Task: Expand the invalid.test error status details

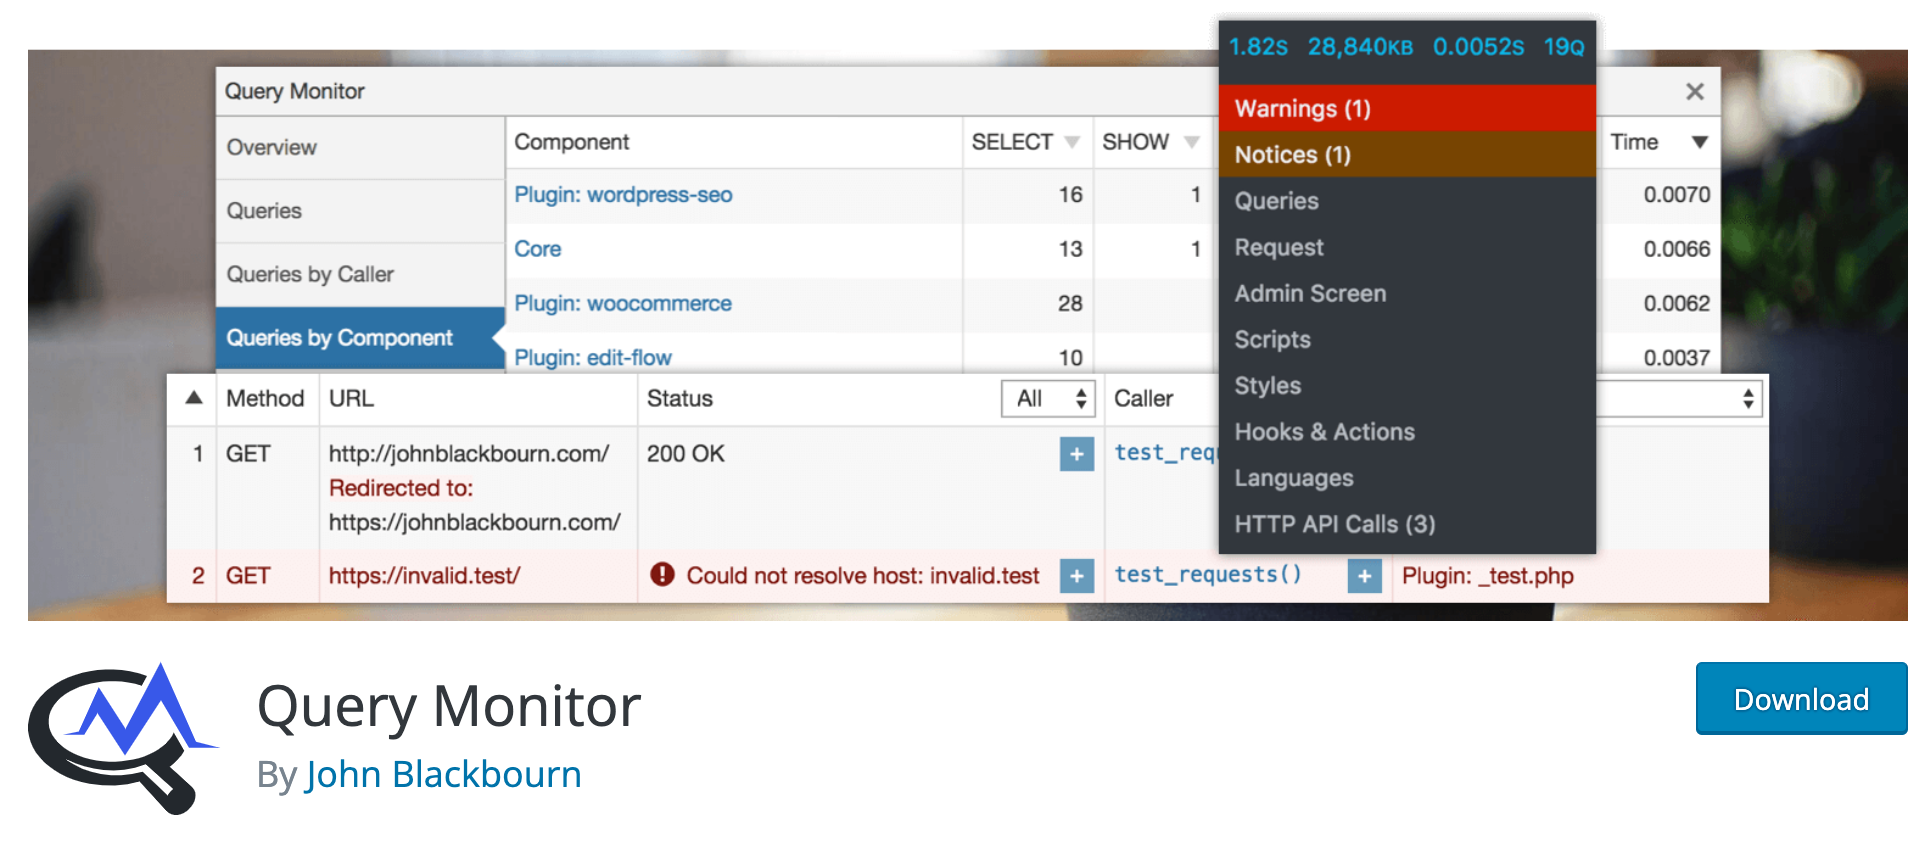Action: (x=1076, y=576)
